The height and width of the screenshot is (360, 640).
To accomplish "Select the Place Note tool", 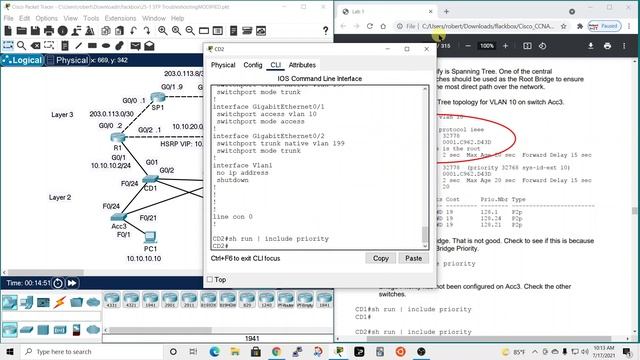I will tap(64, 45).
